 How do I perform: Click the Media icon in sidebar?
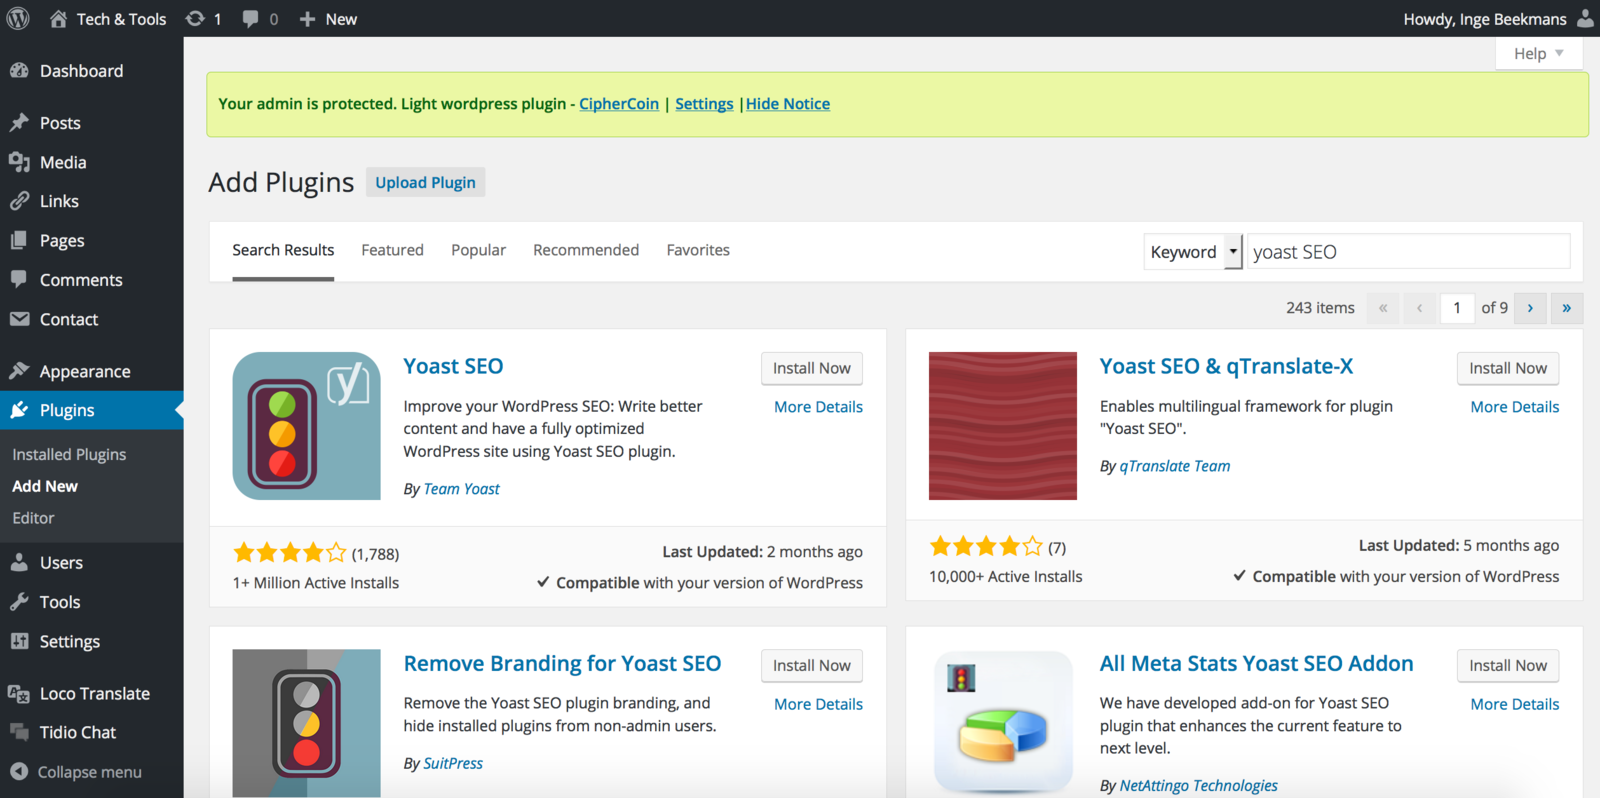click(19, 162)
